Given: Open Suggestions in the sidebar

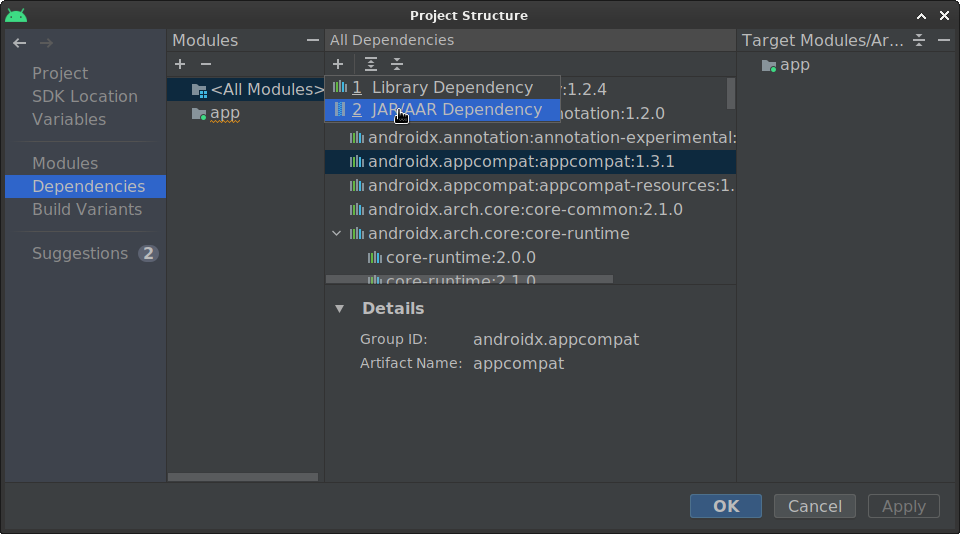Looking at the screenshot, I should pos(80,254).
